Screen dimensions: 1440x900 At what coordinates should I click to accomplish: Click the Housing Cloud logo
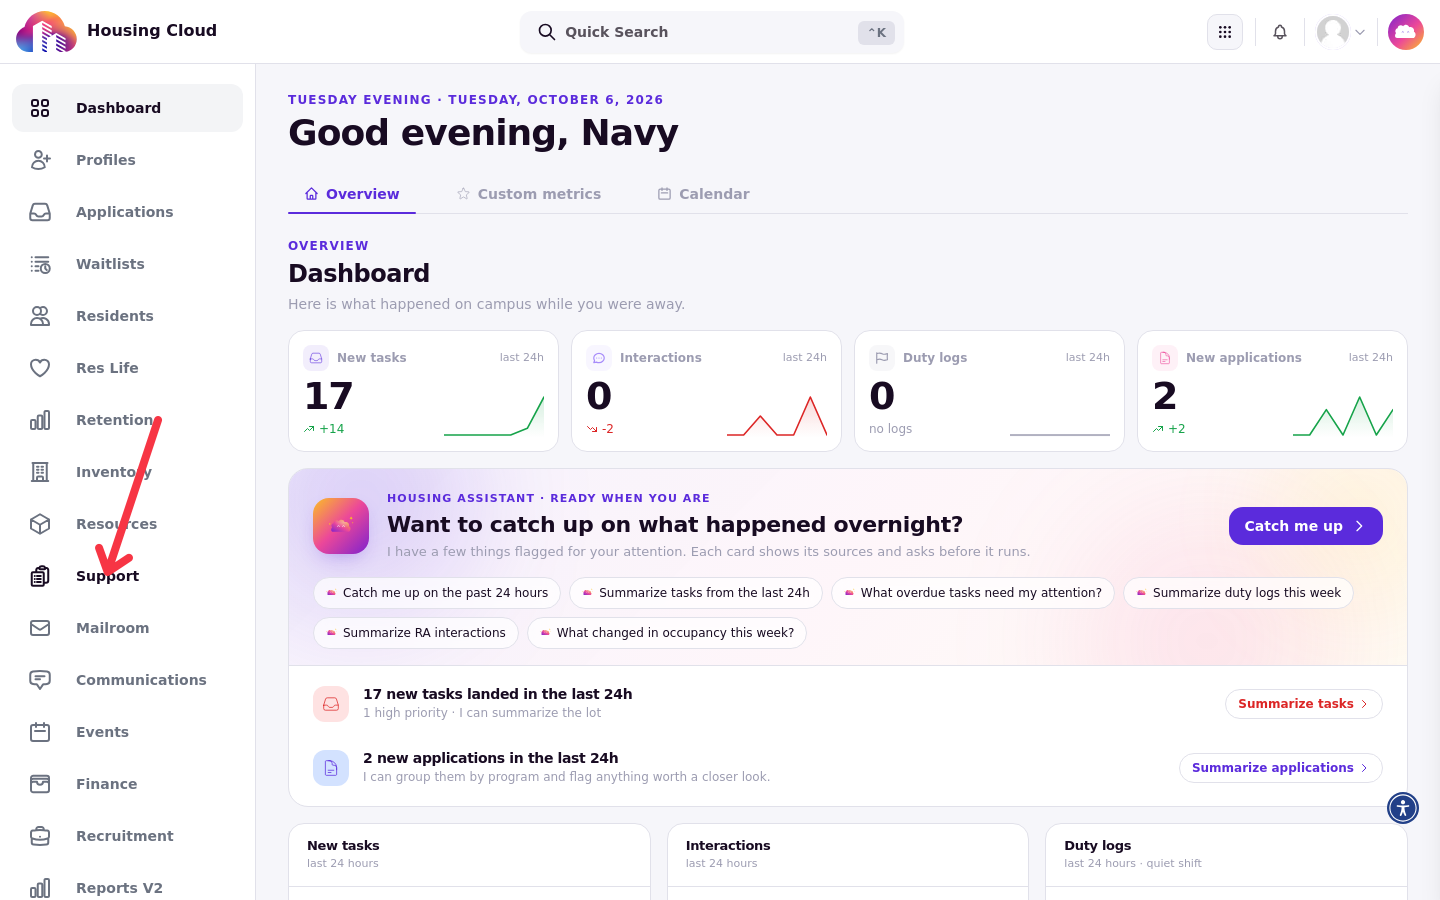coord(46,32)
